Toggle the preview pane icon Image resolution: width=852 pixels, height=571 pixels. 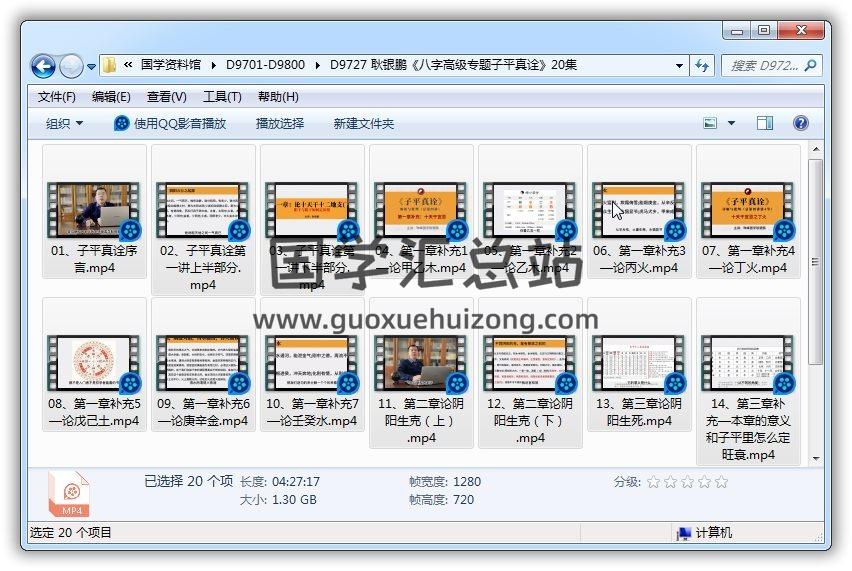[765, 123]
